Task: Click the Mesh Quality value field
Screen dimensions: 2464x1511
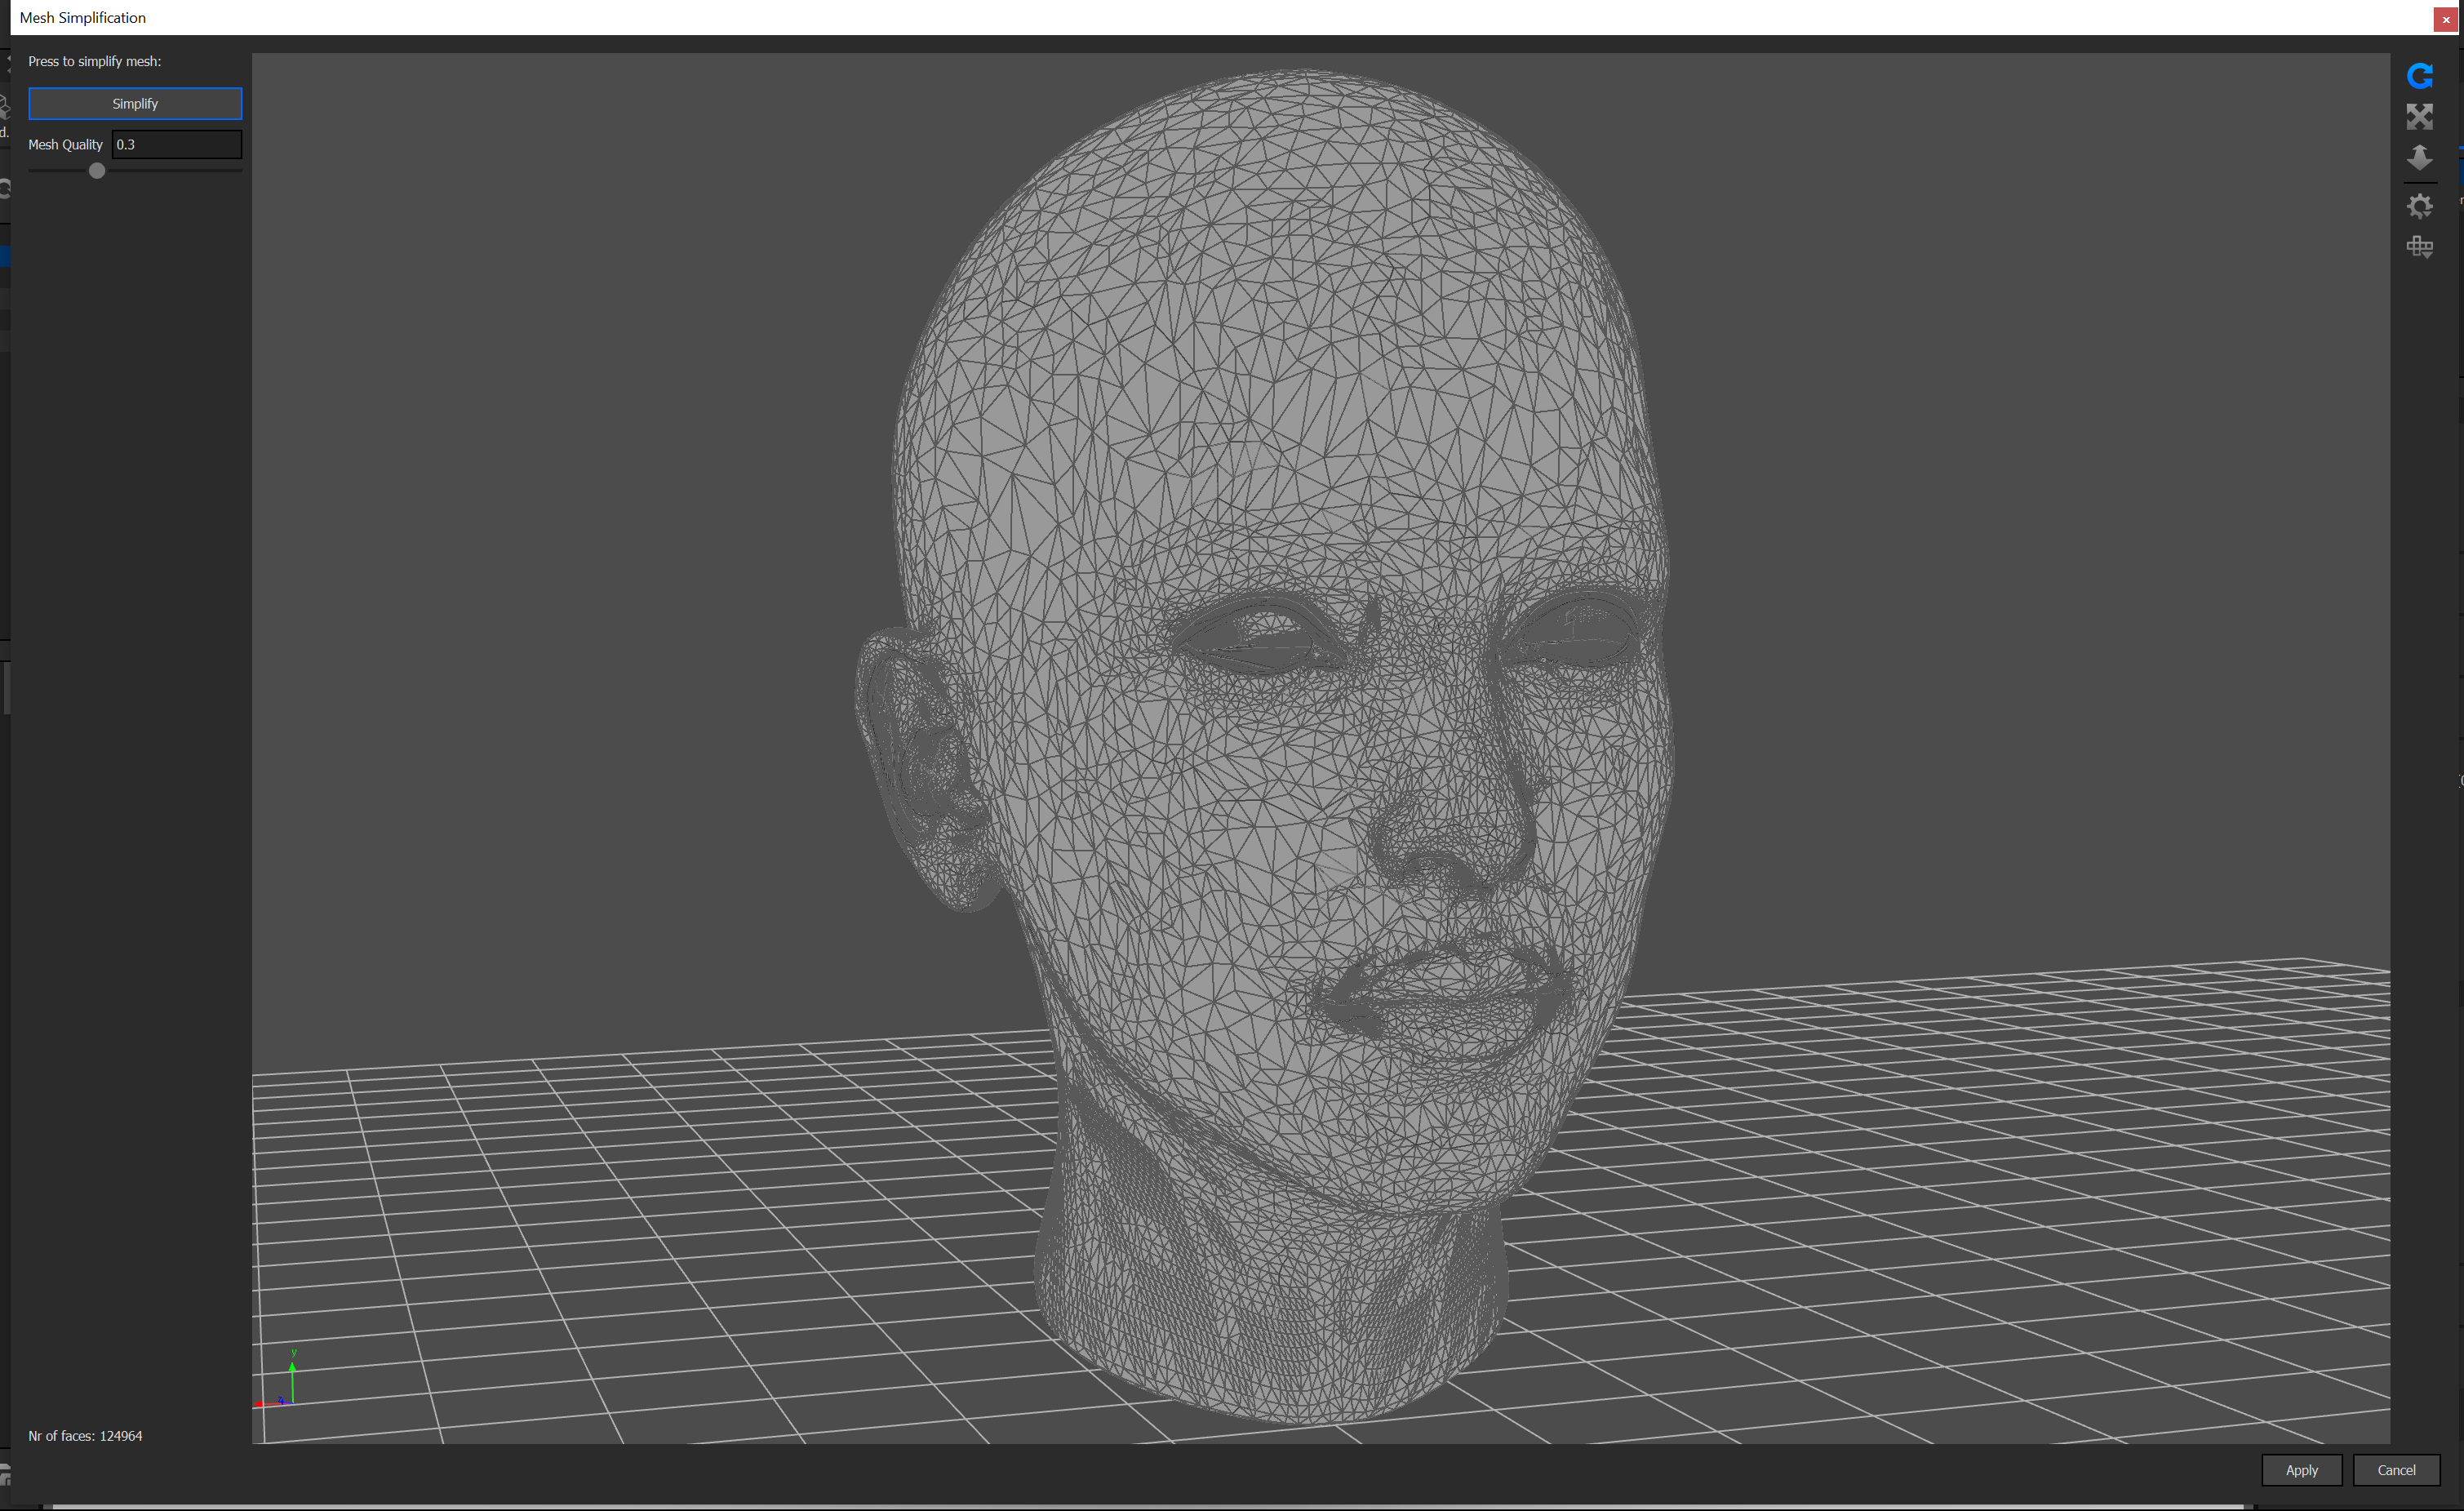Action: [x=176, y=144]
